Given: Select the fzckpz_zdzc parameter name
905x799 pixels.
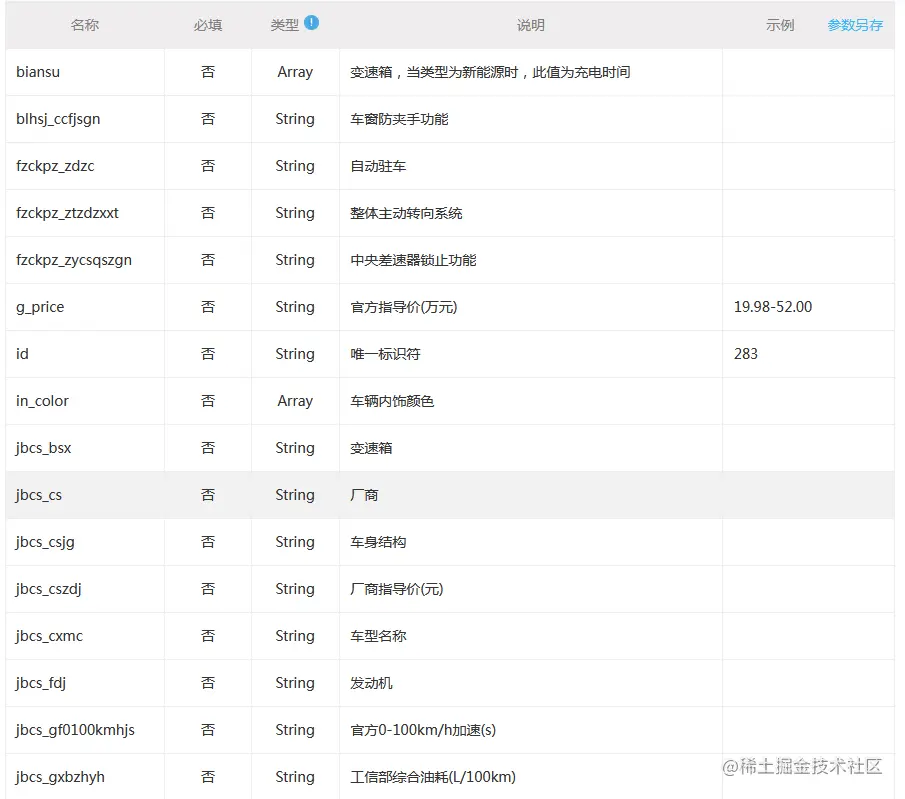Looking at the screenshot, I should point(55,166).
